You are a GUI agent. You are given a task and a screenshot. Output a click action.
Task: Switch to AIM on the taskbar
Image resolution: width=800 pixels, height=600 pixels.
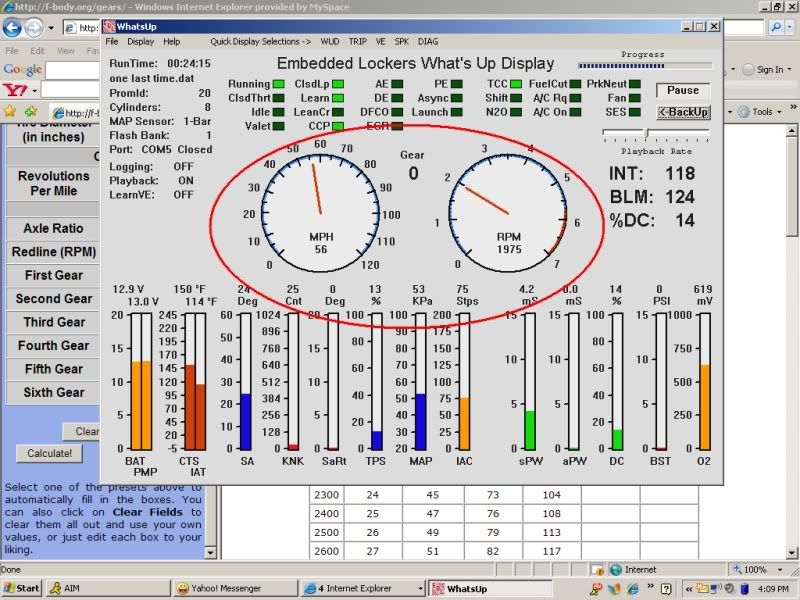point(108,588)
